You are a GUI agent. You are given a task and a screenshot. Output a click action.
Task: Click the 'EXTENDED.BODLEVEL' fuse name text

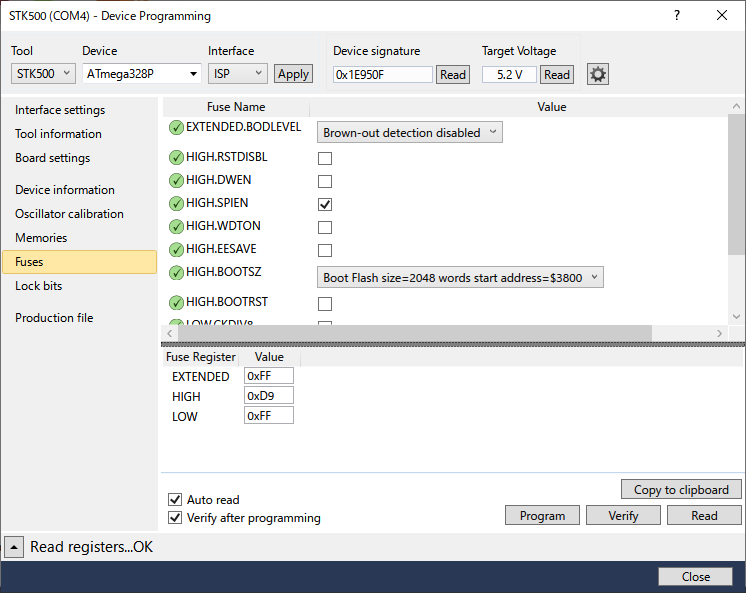244,127
